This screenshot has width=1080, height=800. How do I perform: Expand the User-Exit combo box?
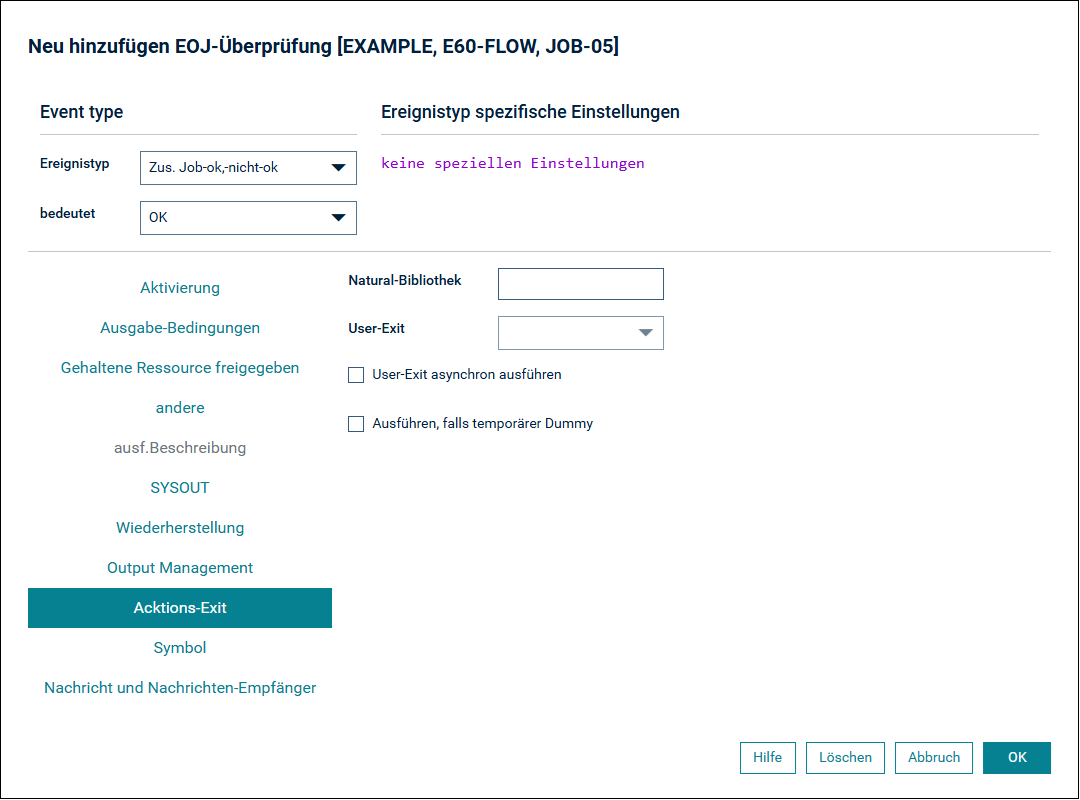[x=581, y=333]
